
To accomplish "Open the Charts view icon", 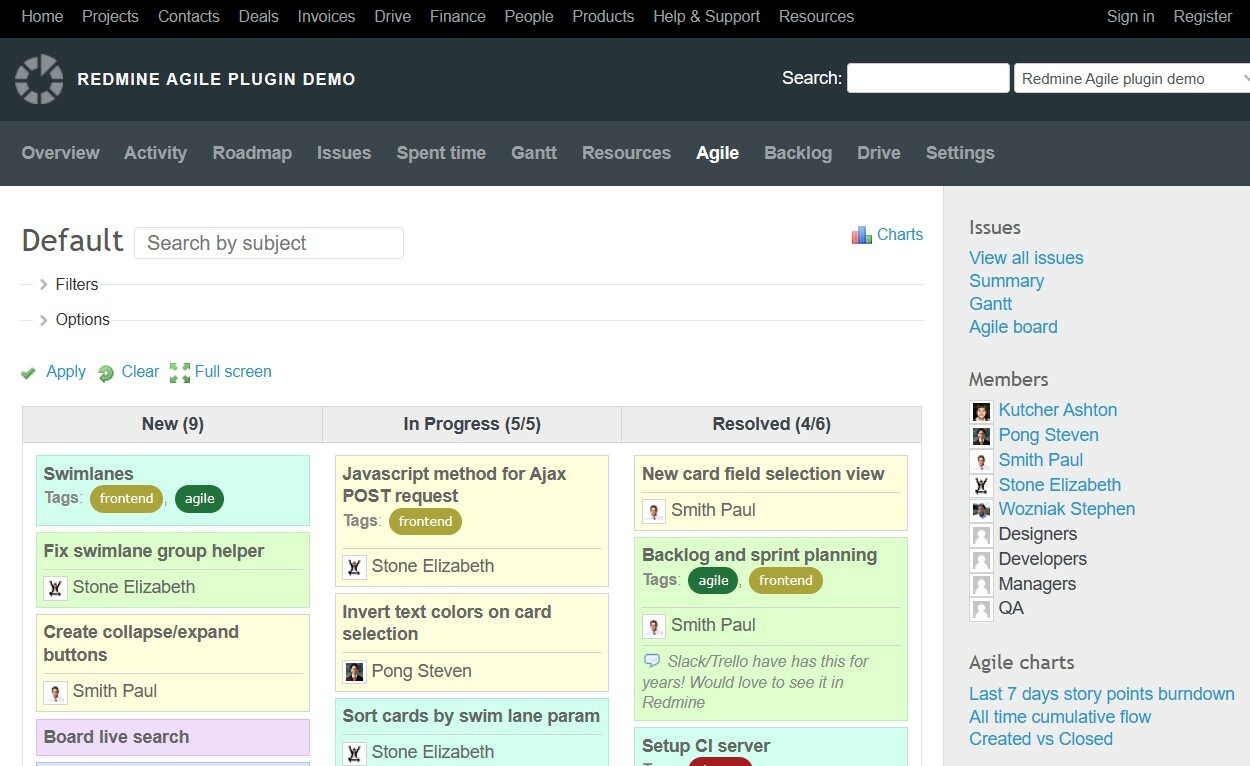I will pos(861,234).
